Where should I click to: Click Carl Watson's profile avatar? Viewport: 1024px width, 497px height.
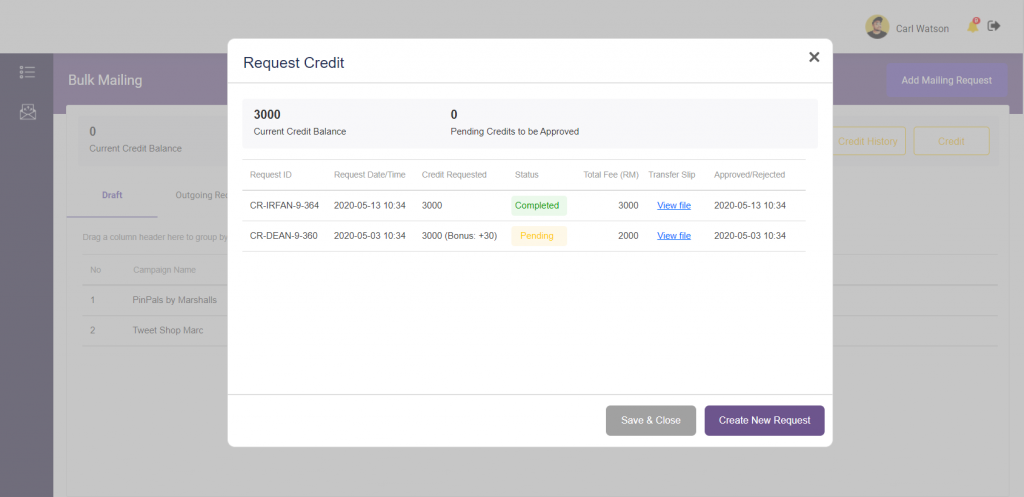(x=877, y=27)
